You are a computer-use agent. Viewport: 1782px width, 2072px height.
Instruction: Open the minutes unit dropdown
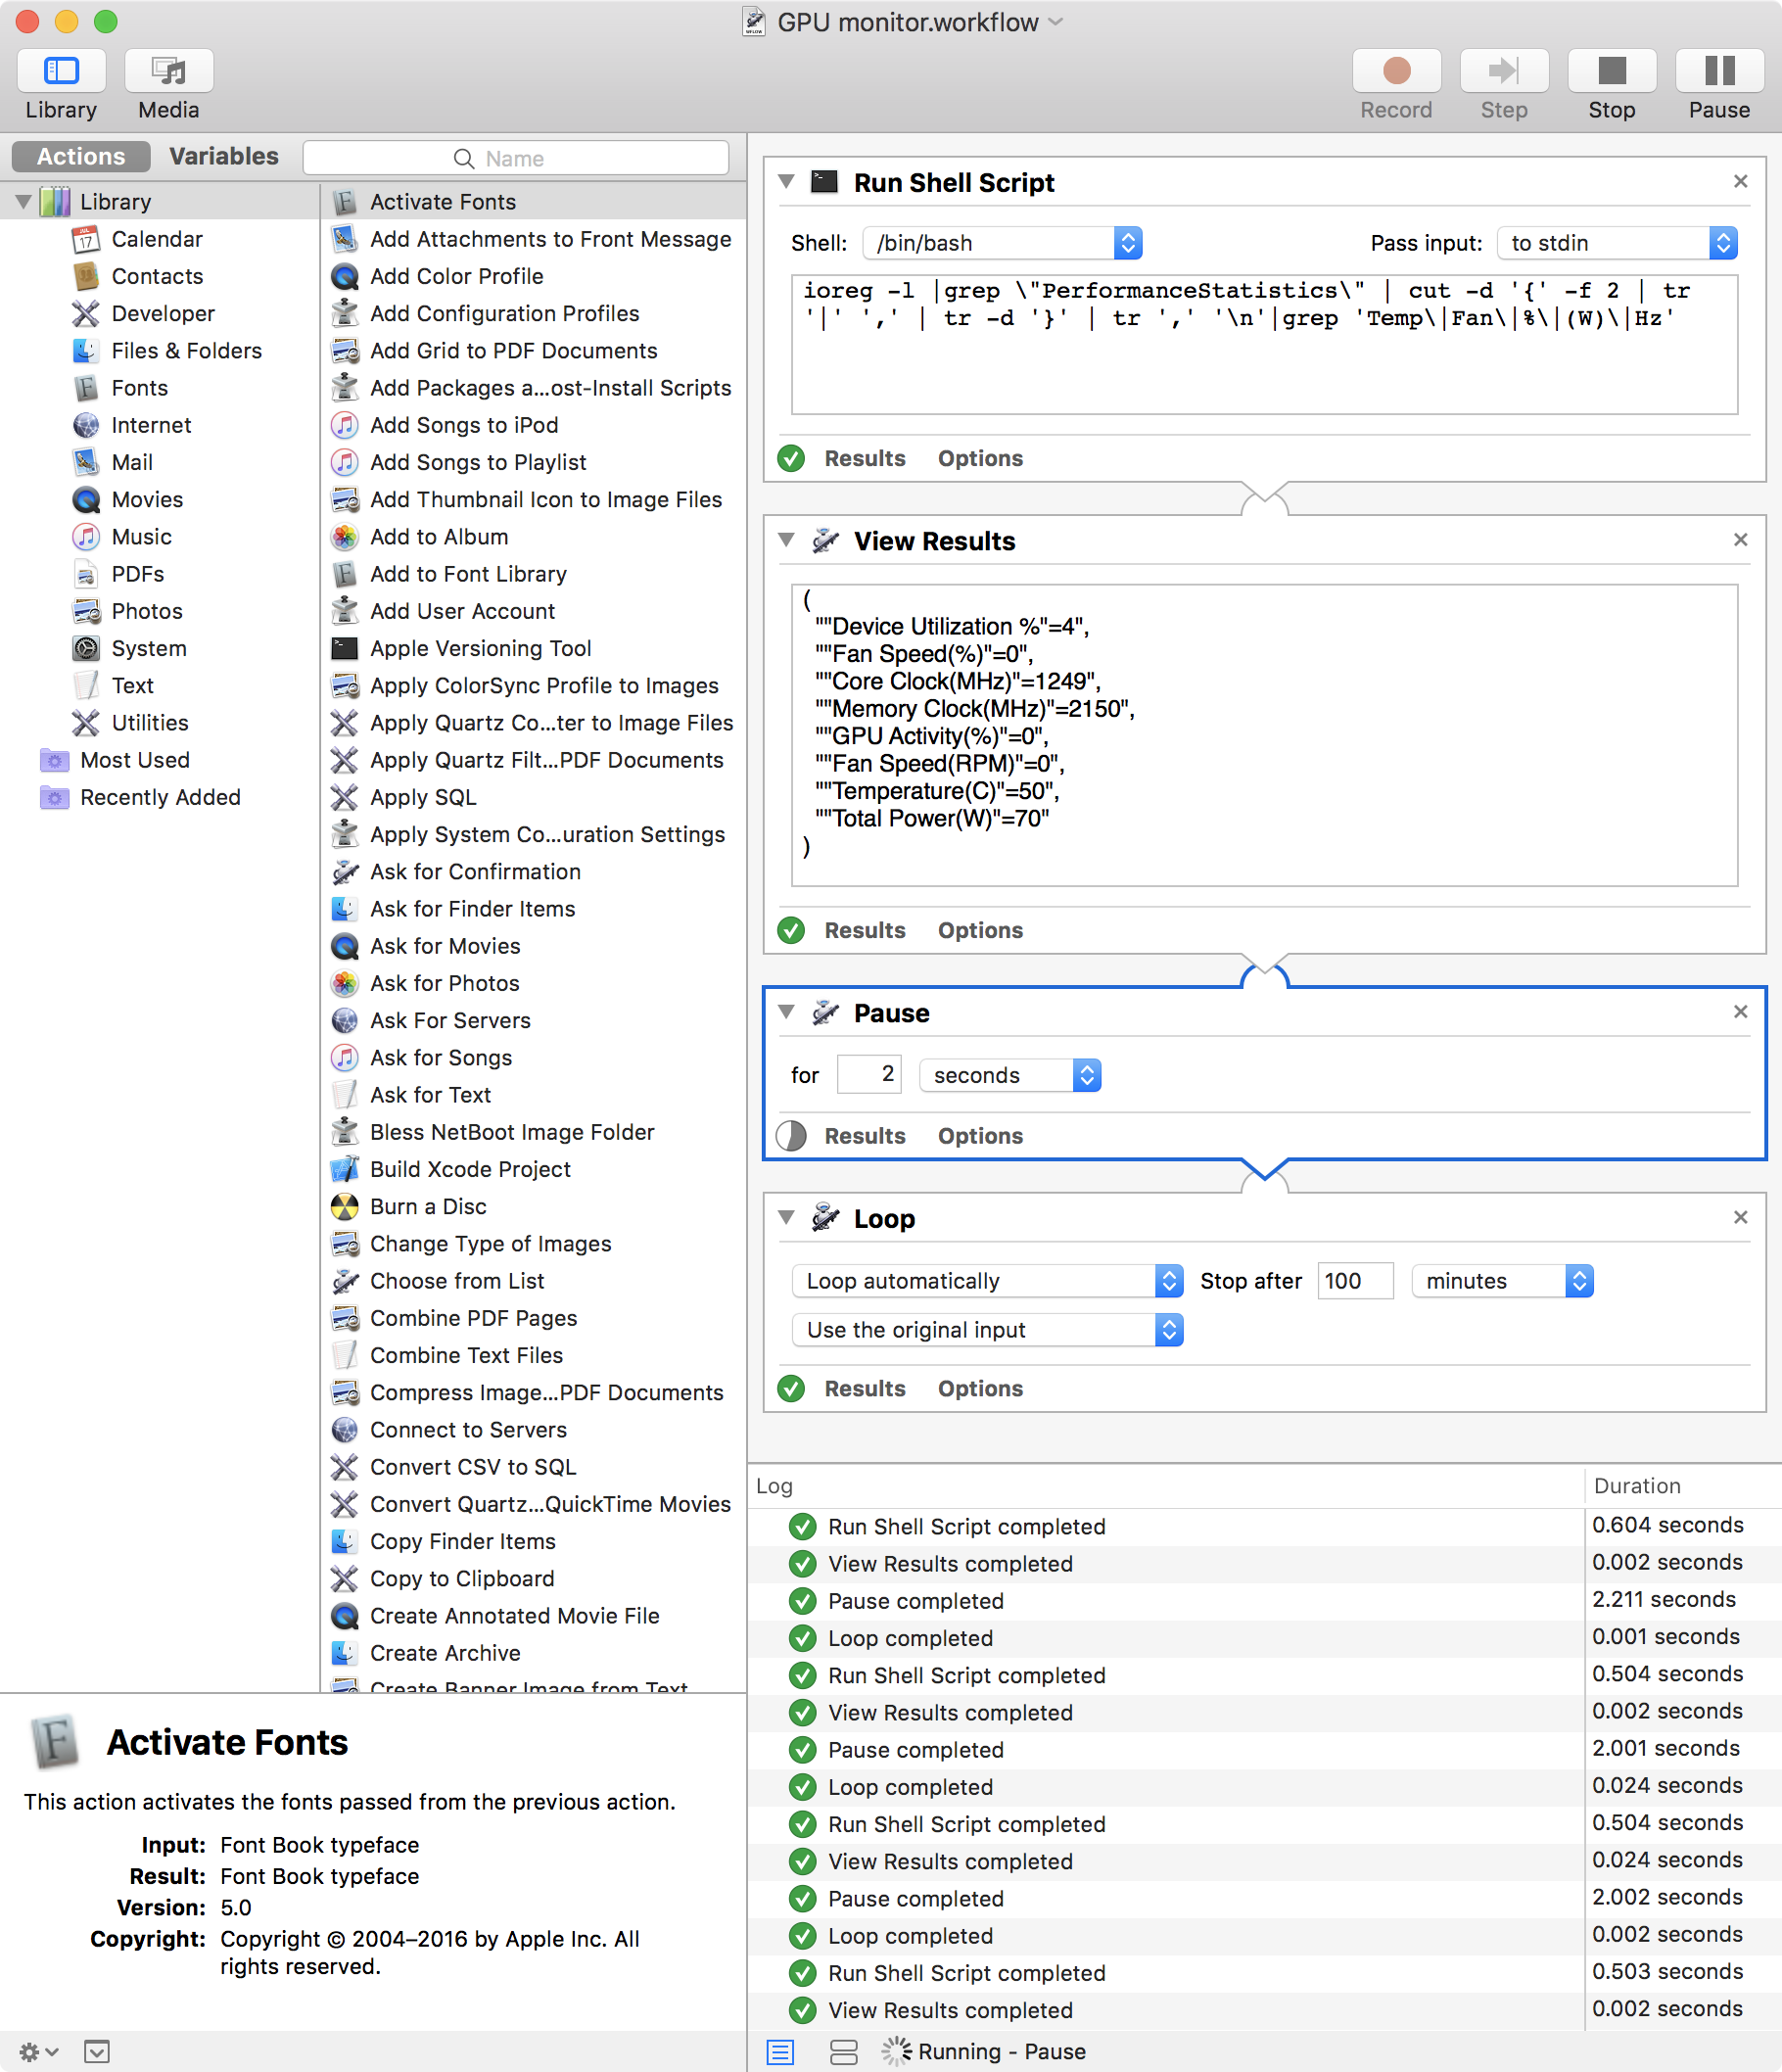[1502, 1281]
